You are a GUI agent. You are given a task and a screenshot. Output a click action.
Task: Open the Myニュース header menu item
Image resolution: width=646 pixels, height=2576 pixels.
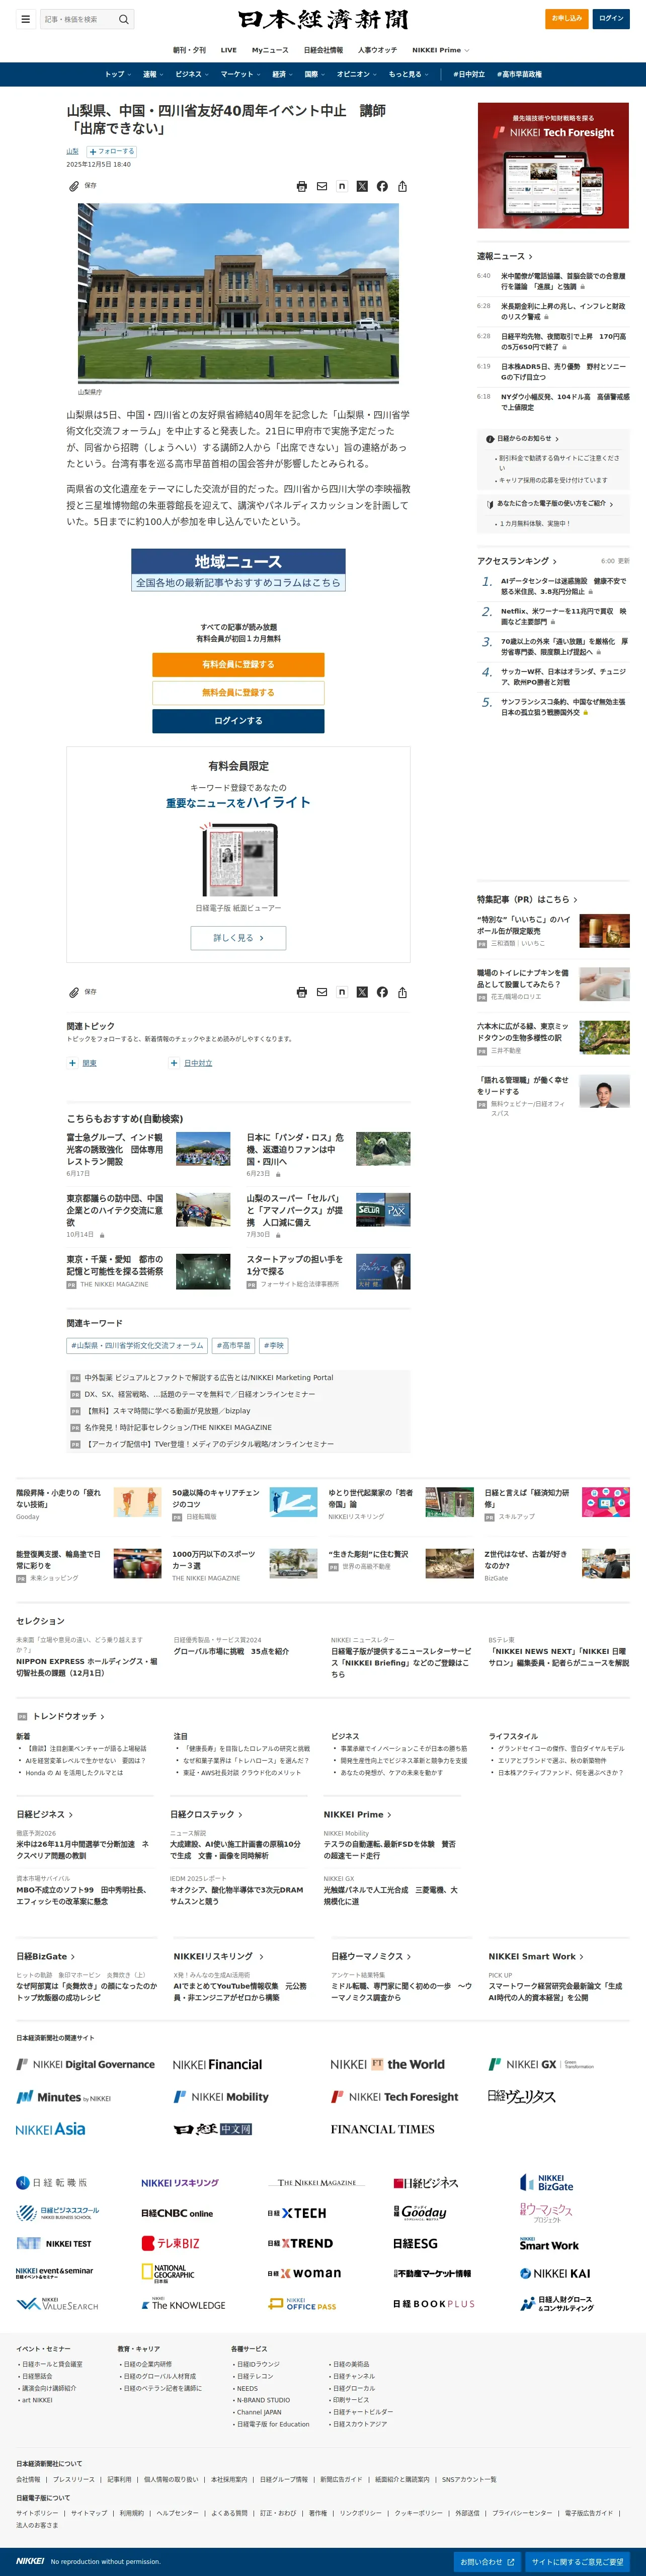(x=270, y=50)
